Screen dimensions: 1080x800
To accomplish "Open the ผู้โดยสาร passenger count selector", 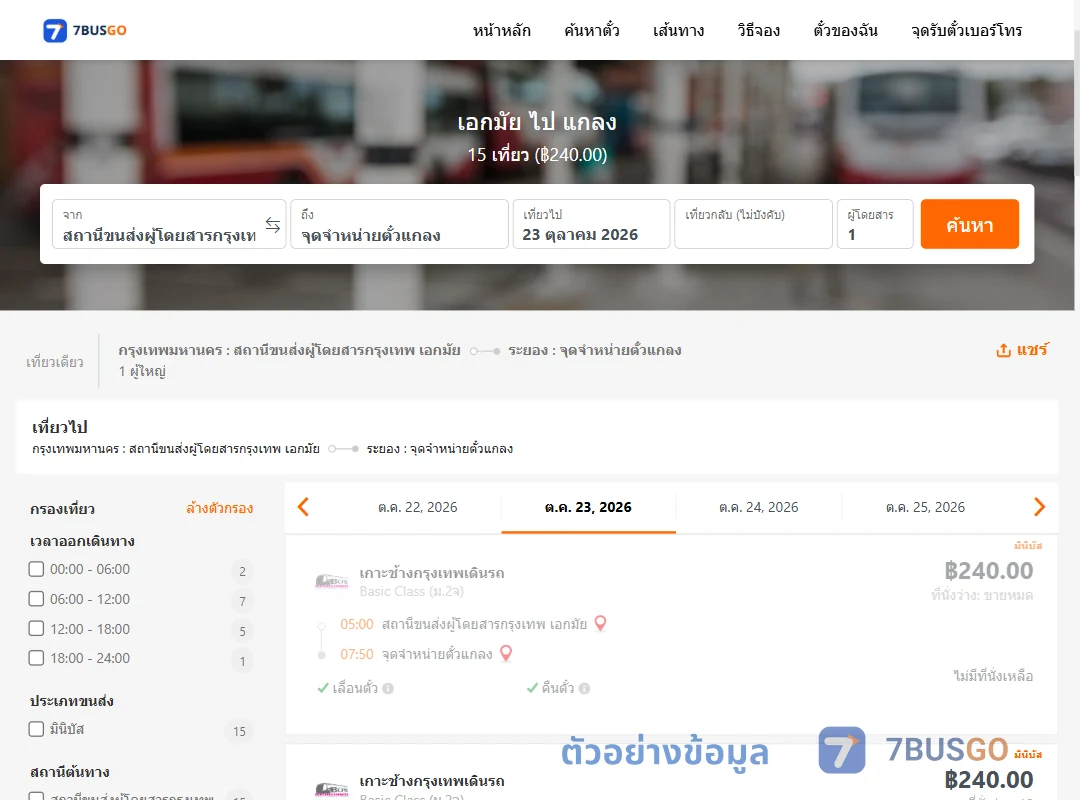I will 875,224.
